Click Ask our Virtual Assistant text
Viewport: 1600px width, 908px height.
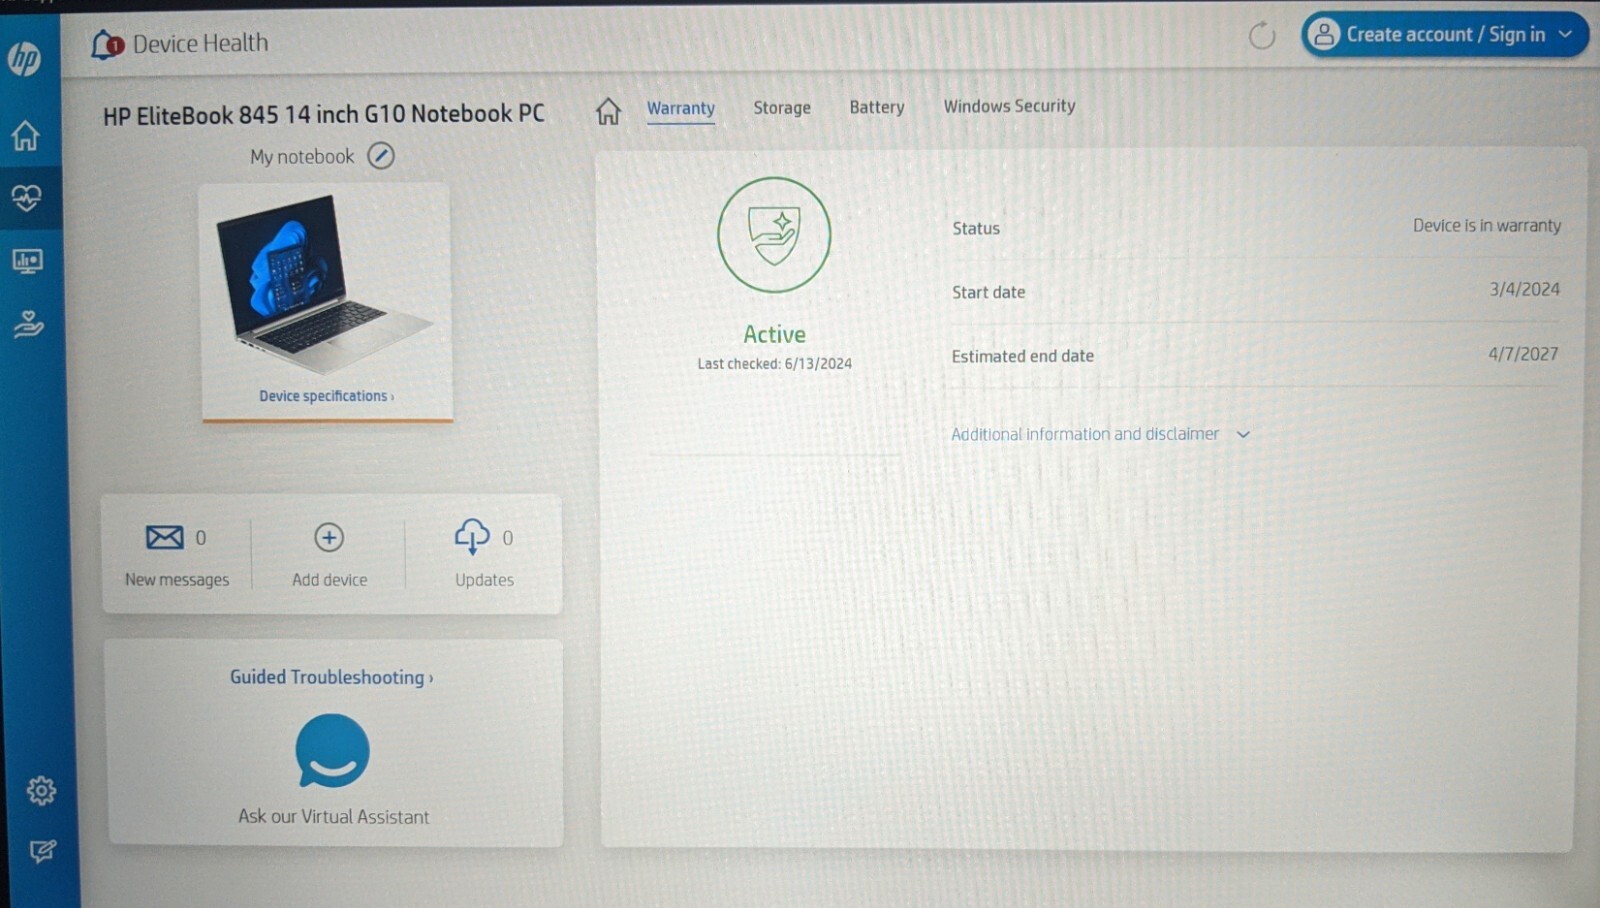[334, 817]
